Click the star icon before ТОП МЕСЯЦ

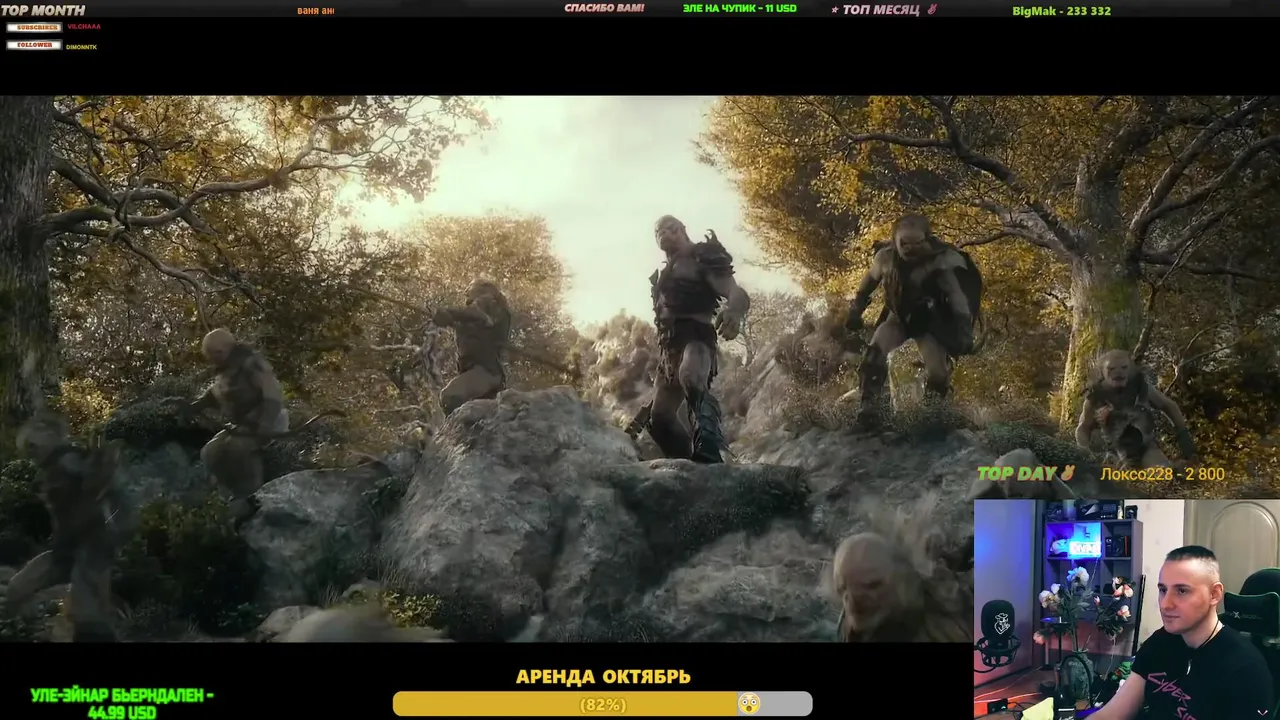click(x=835, y=10)
